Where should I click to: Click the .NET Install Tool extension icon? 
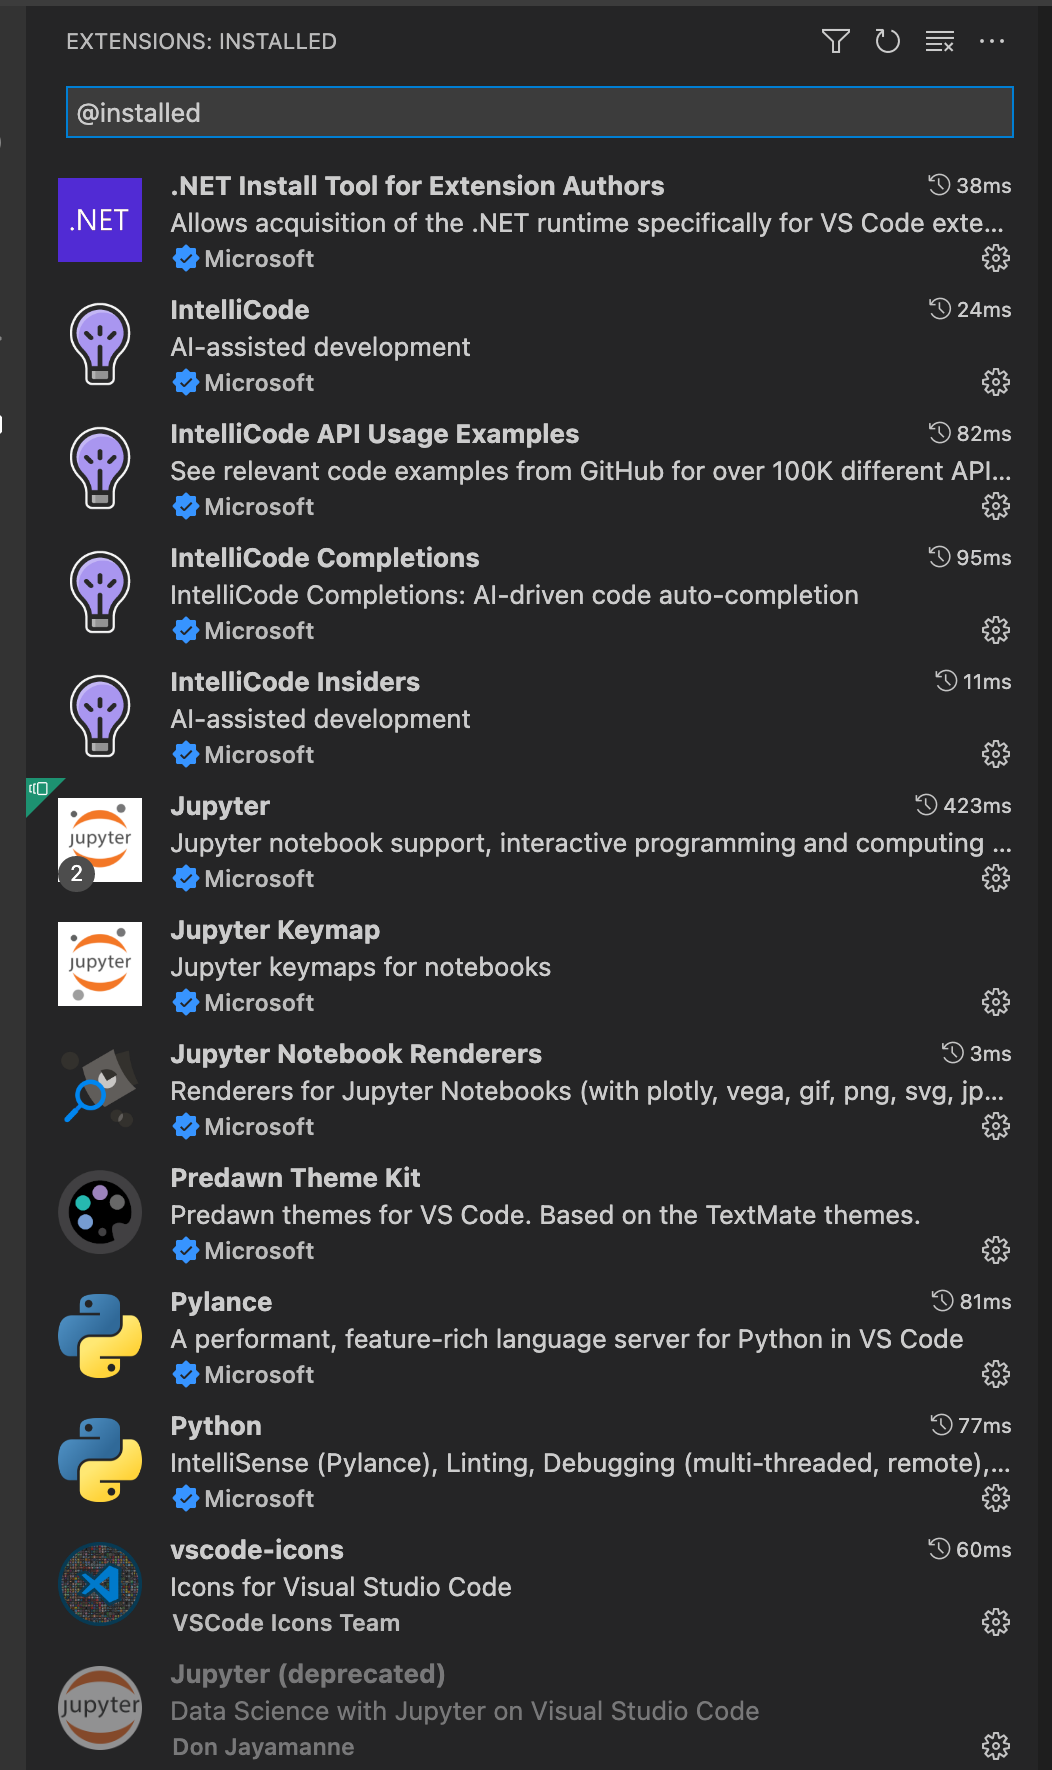point(99,220)
